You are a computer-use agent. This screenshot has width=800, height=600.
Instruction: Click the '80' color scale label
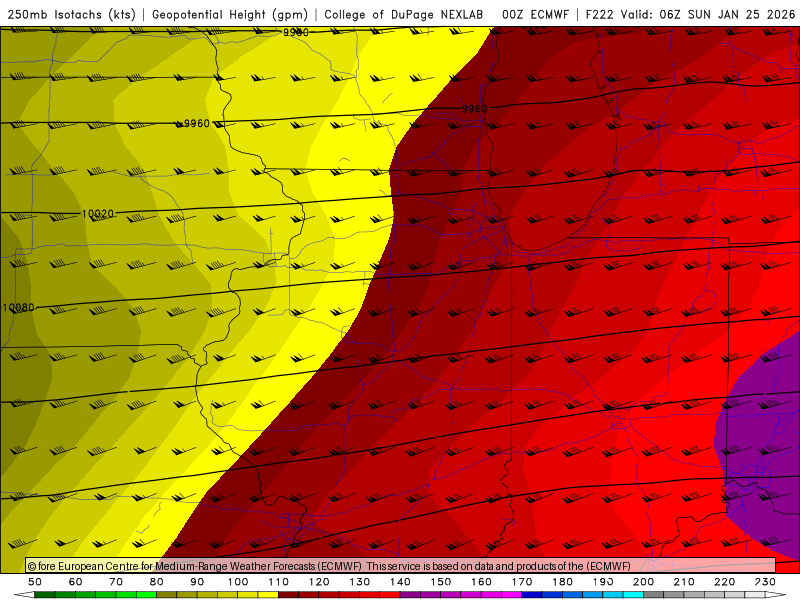point(157,582)
